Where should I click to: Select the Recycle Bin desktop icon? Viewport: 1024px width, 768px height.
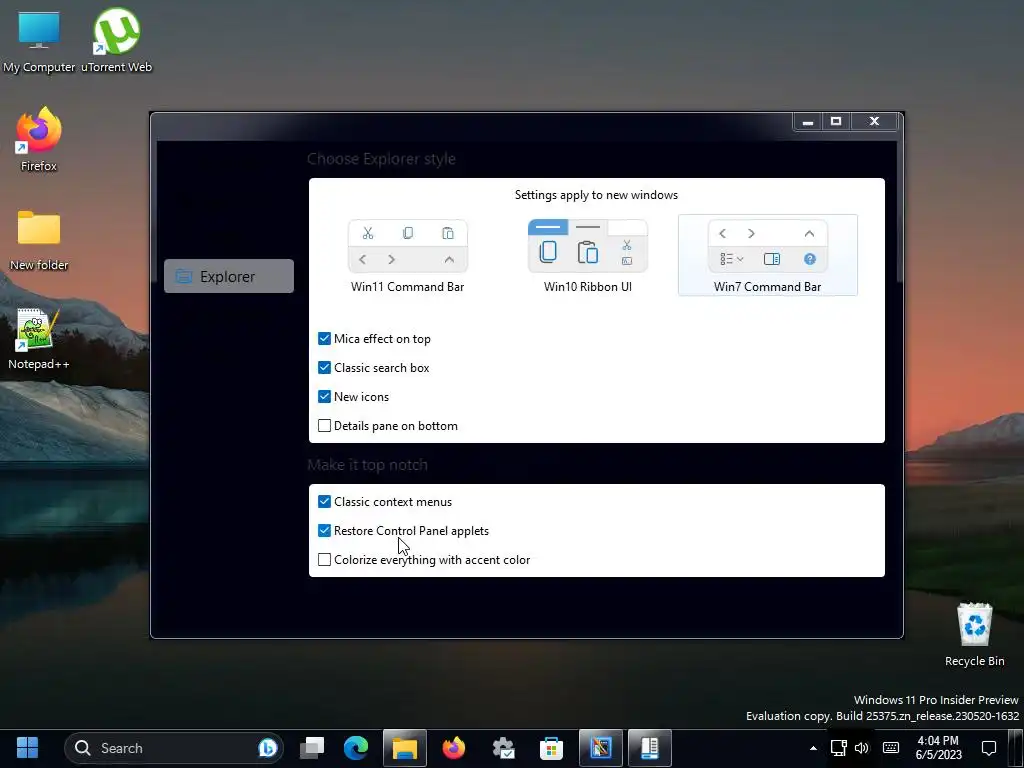(x=974, y=635)
